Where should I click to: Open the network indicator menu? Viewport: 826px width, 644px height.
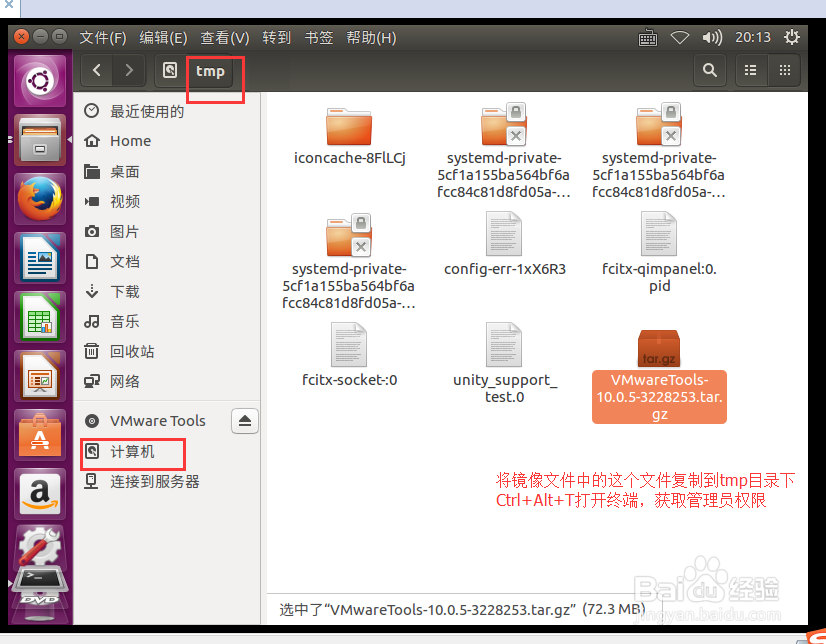coord(680,37)
